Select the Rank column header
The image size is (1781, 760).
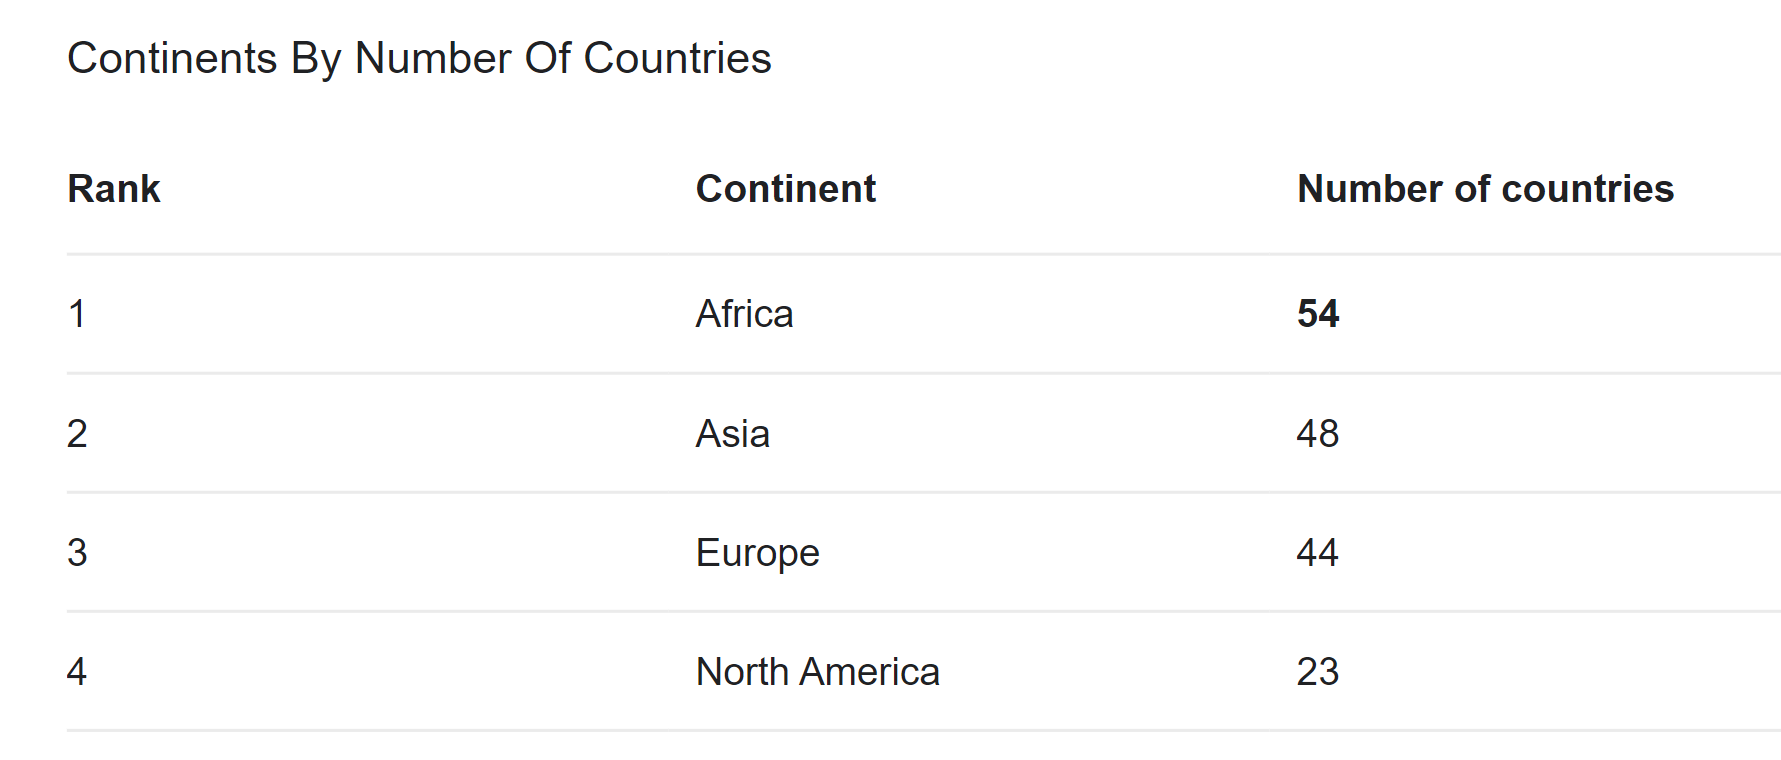[114, 189]
